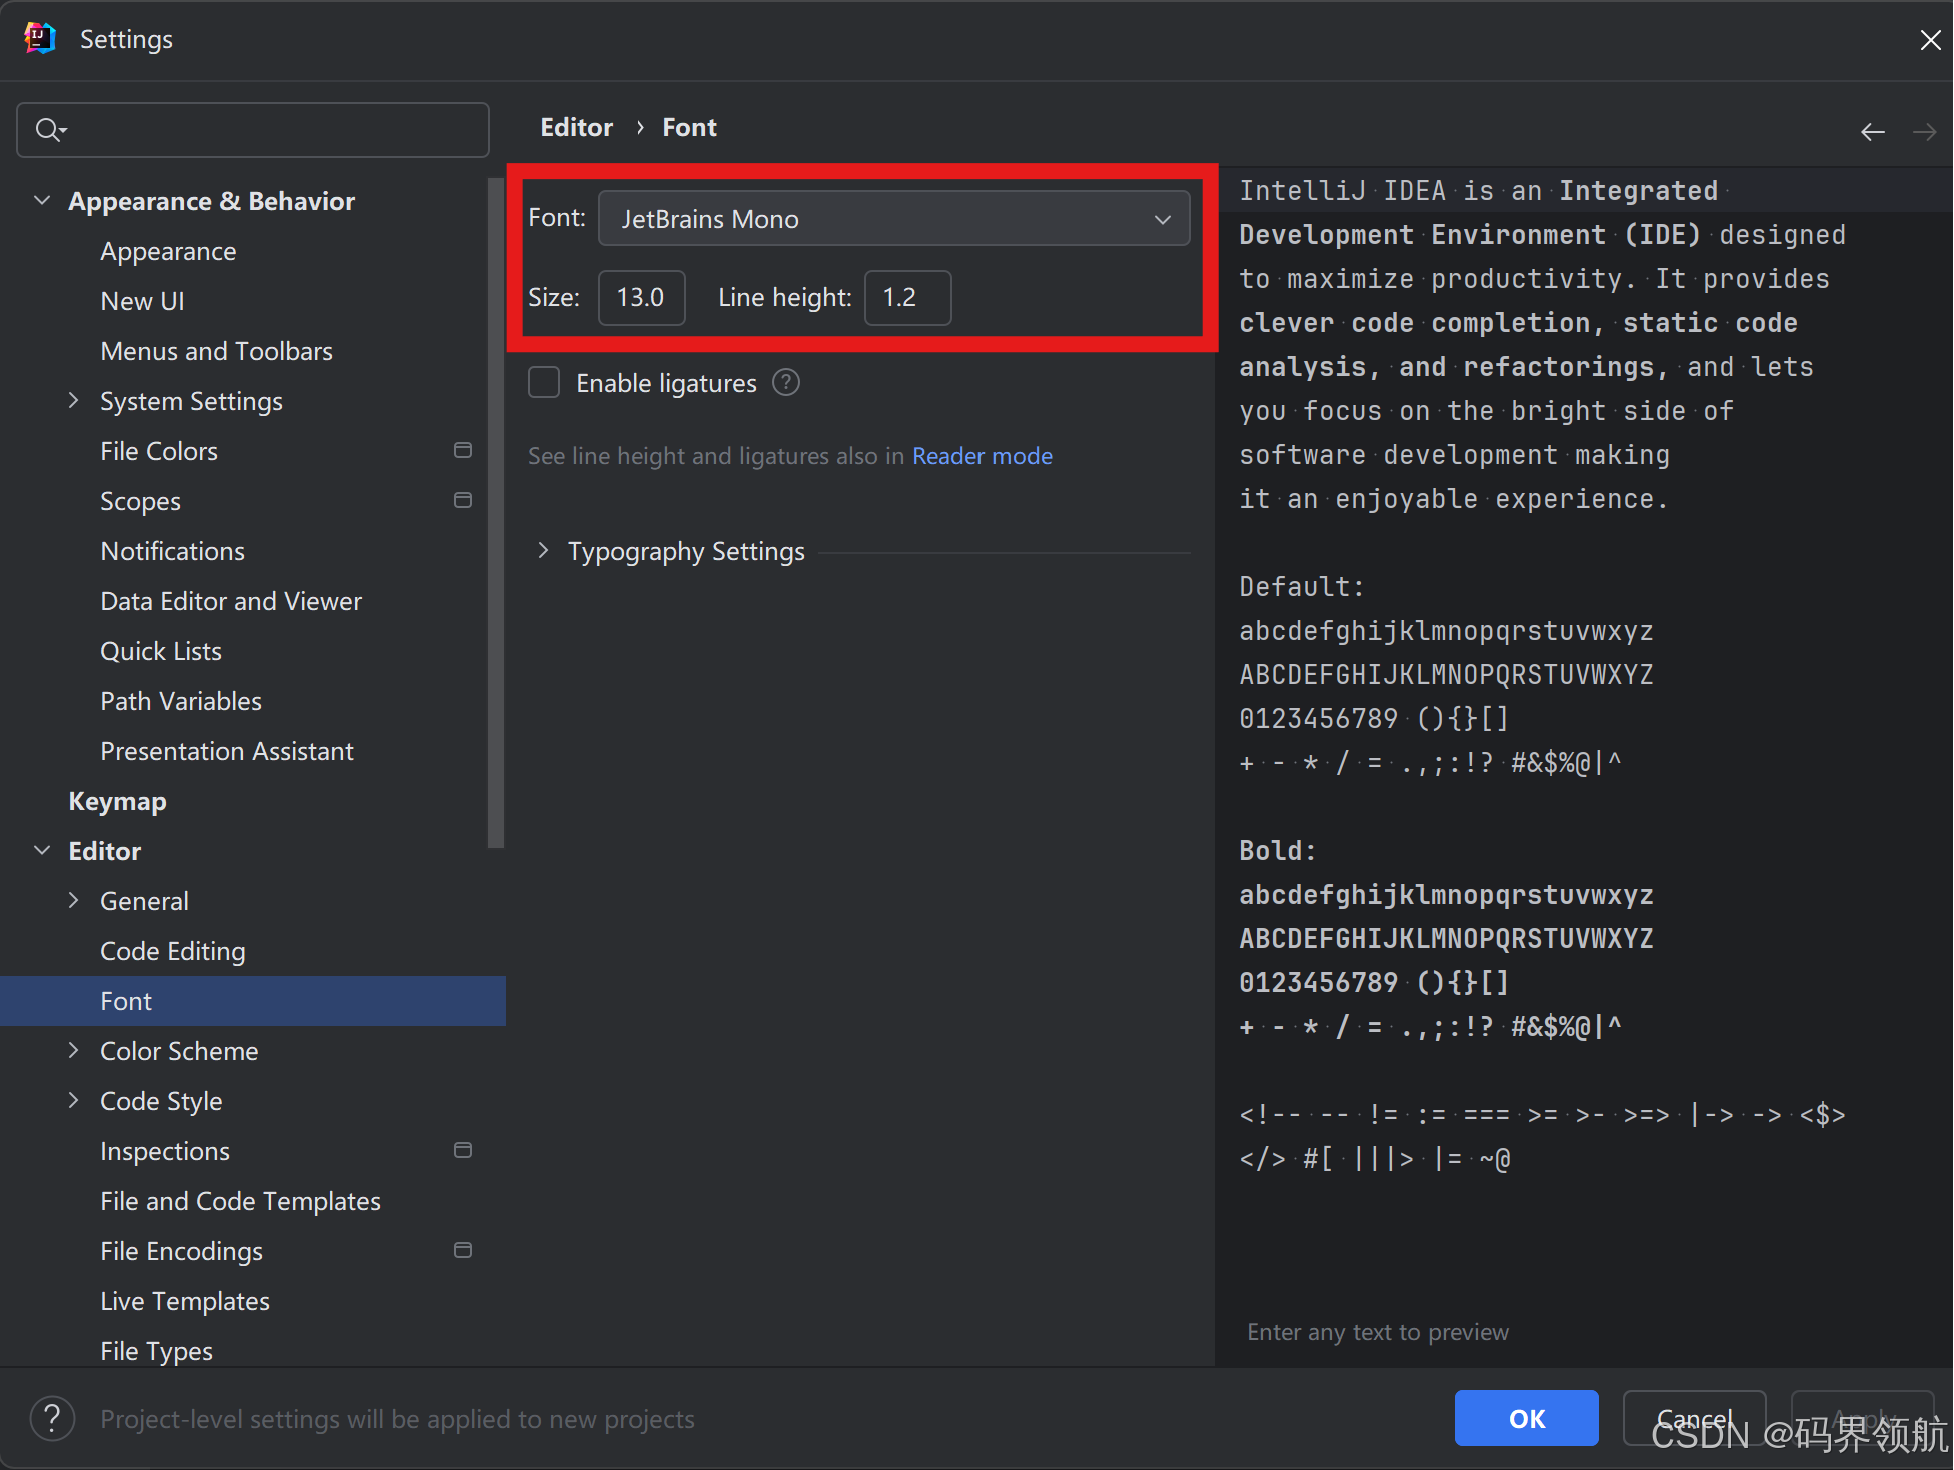The height and width of the screenshot is (1470, 1954).
Task: Open Live Templates settings
Action: [185, 1301]
